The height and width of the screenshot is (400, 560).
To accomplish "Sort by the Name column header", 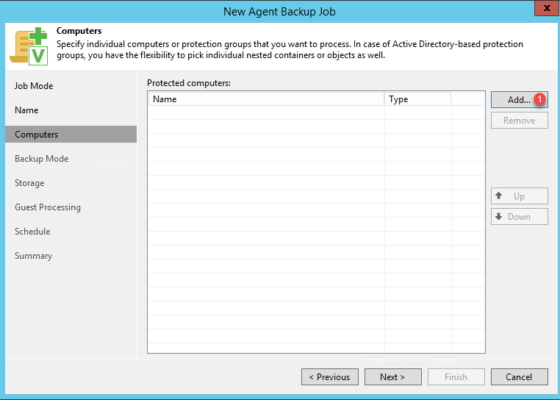I will (x=266, y=99).
